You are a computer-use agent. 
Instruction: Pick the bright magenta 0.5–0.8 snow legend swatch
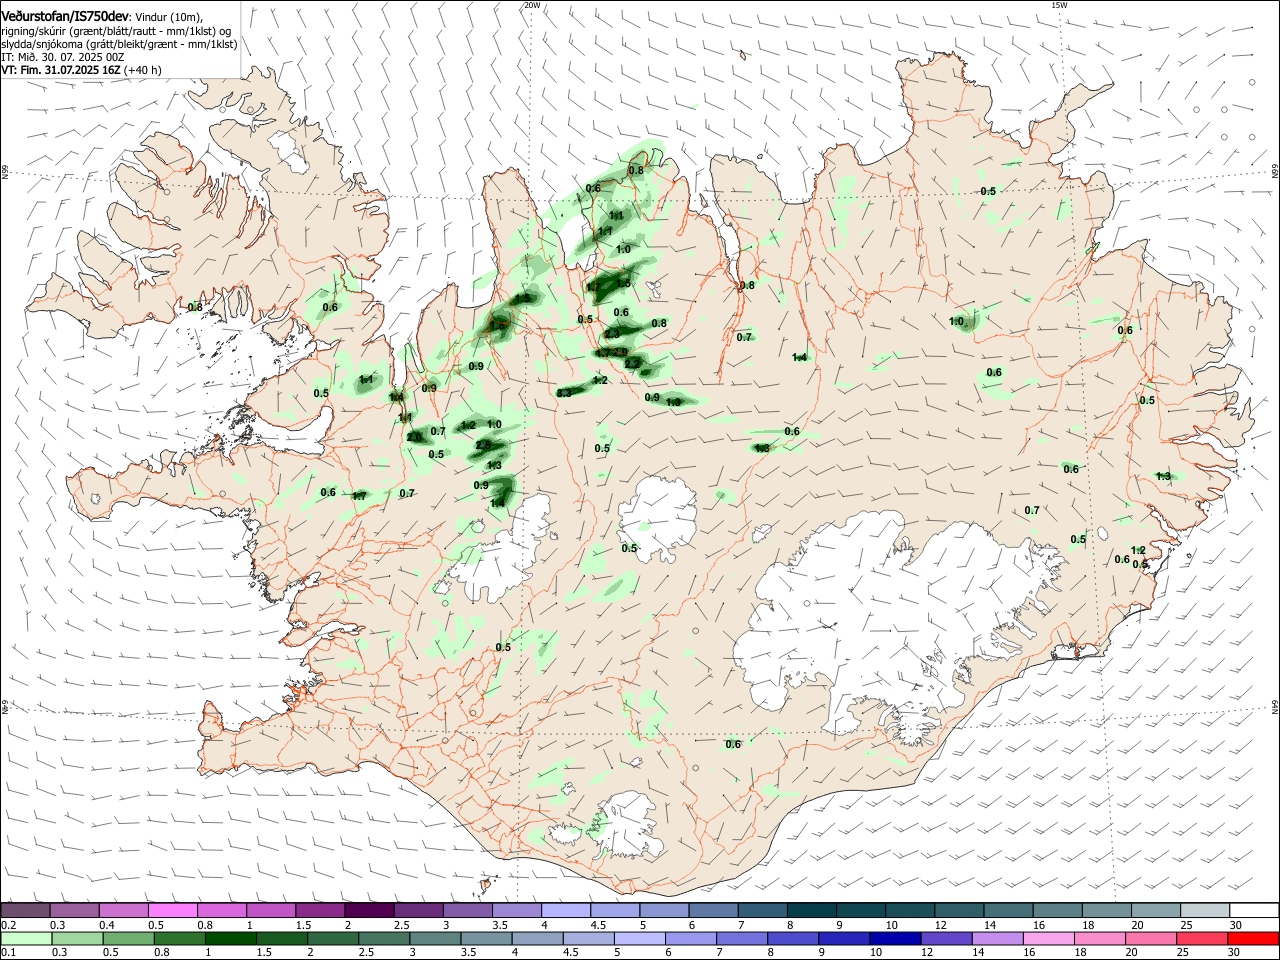click(173, 910)
